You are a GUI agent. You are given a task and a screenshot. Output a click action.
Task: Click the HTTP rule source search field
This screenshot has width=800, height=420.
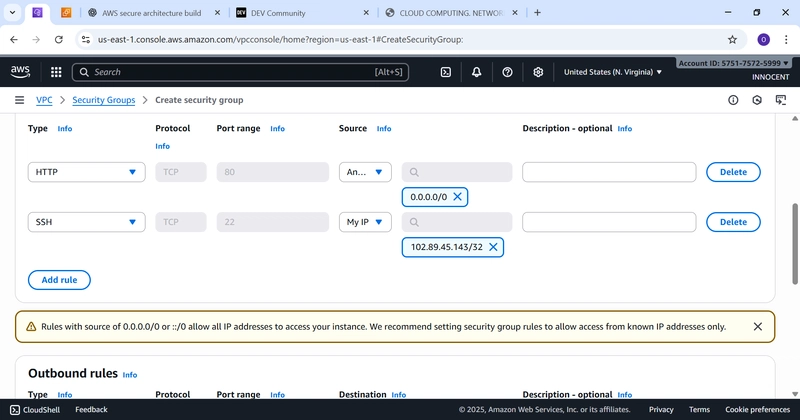pos(457,172)
